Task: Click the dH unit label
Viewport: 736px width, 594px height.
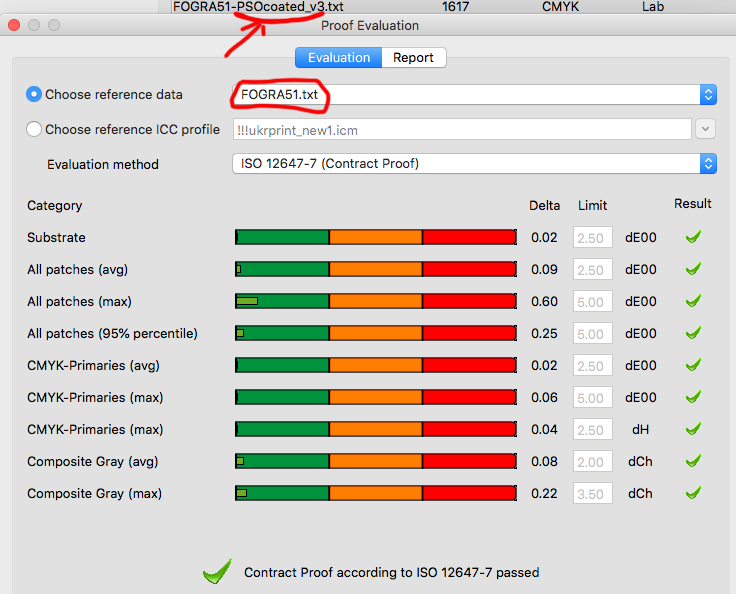Action: tap(640, 429)
